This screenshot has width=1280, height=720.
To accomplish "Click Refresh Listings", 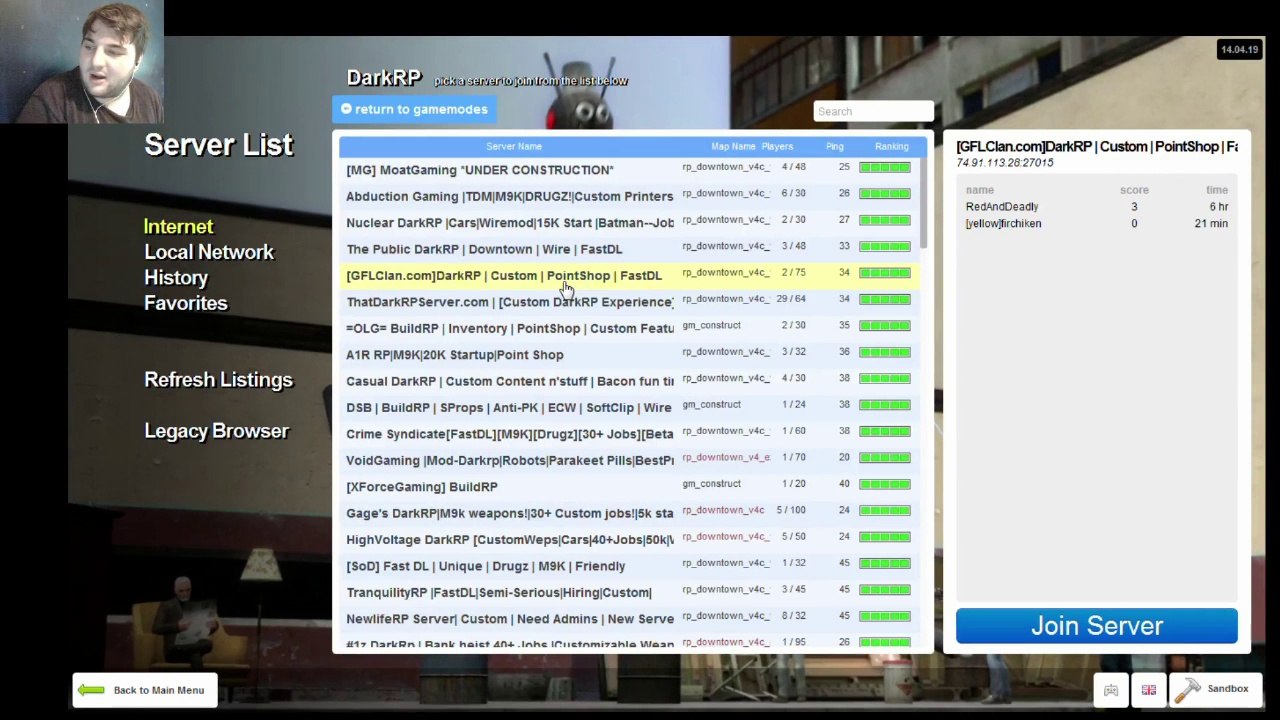I will (x=218, y=380).
